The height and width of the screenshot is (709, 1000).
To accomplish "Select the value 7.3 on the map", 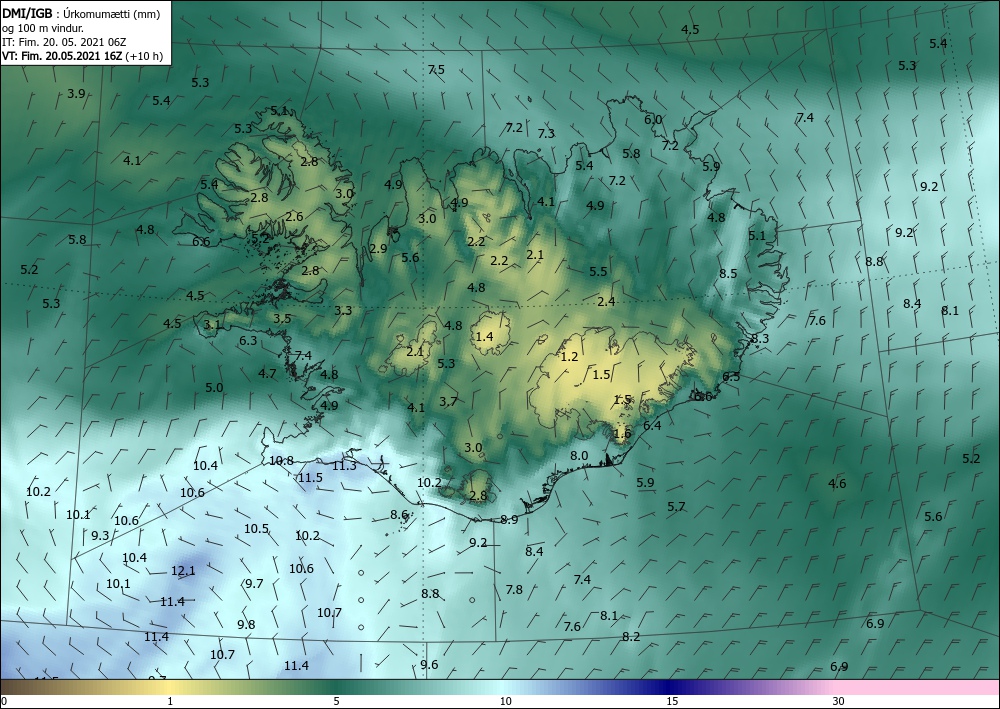I will click(x=546, y=133).
